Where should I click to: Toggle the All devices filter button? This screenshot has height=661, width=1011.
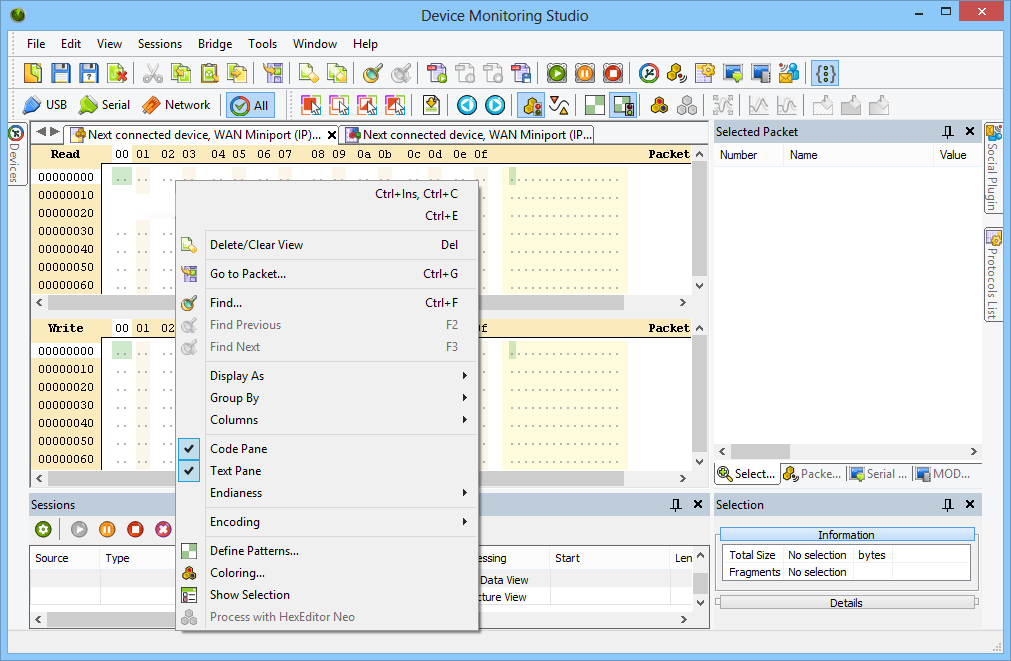point(250,105)
